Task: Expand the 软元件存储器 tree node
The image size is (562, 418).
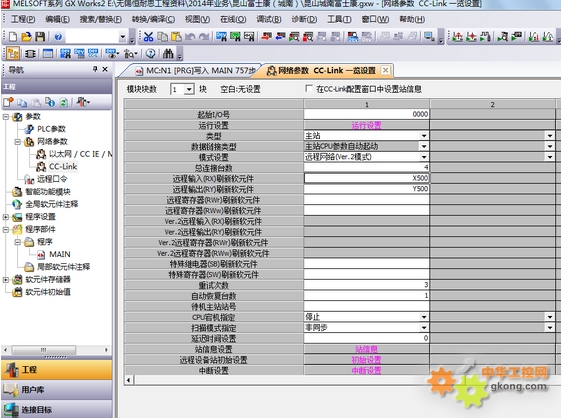Action: coord(6,280)
